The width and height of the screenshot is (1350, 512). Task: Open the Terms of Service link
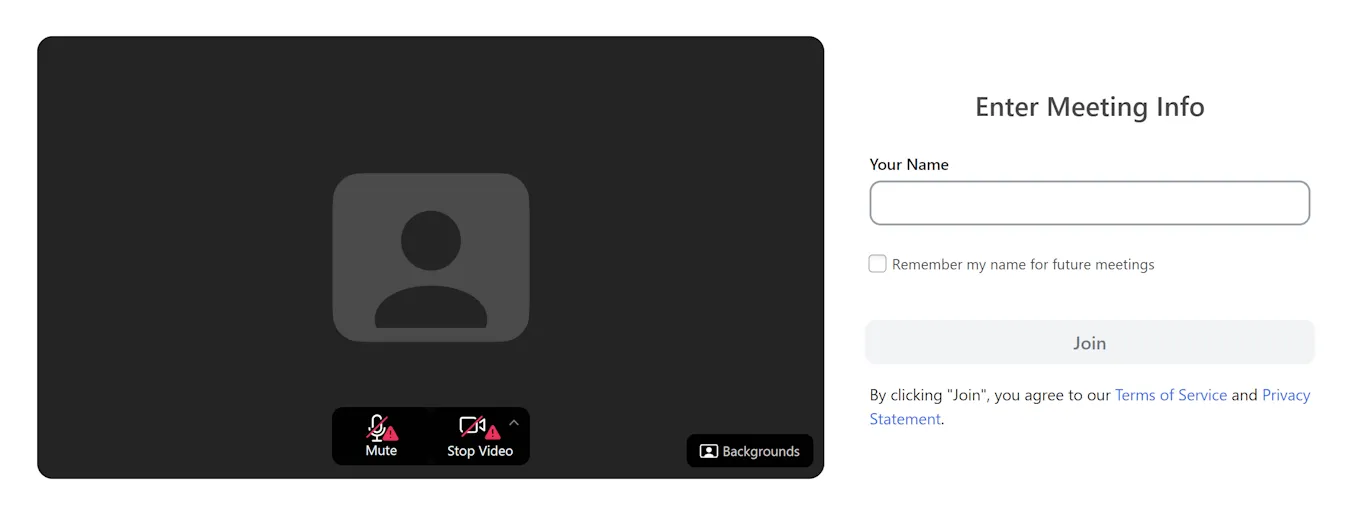(1170, 395)
